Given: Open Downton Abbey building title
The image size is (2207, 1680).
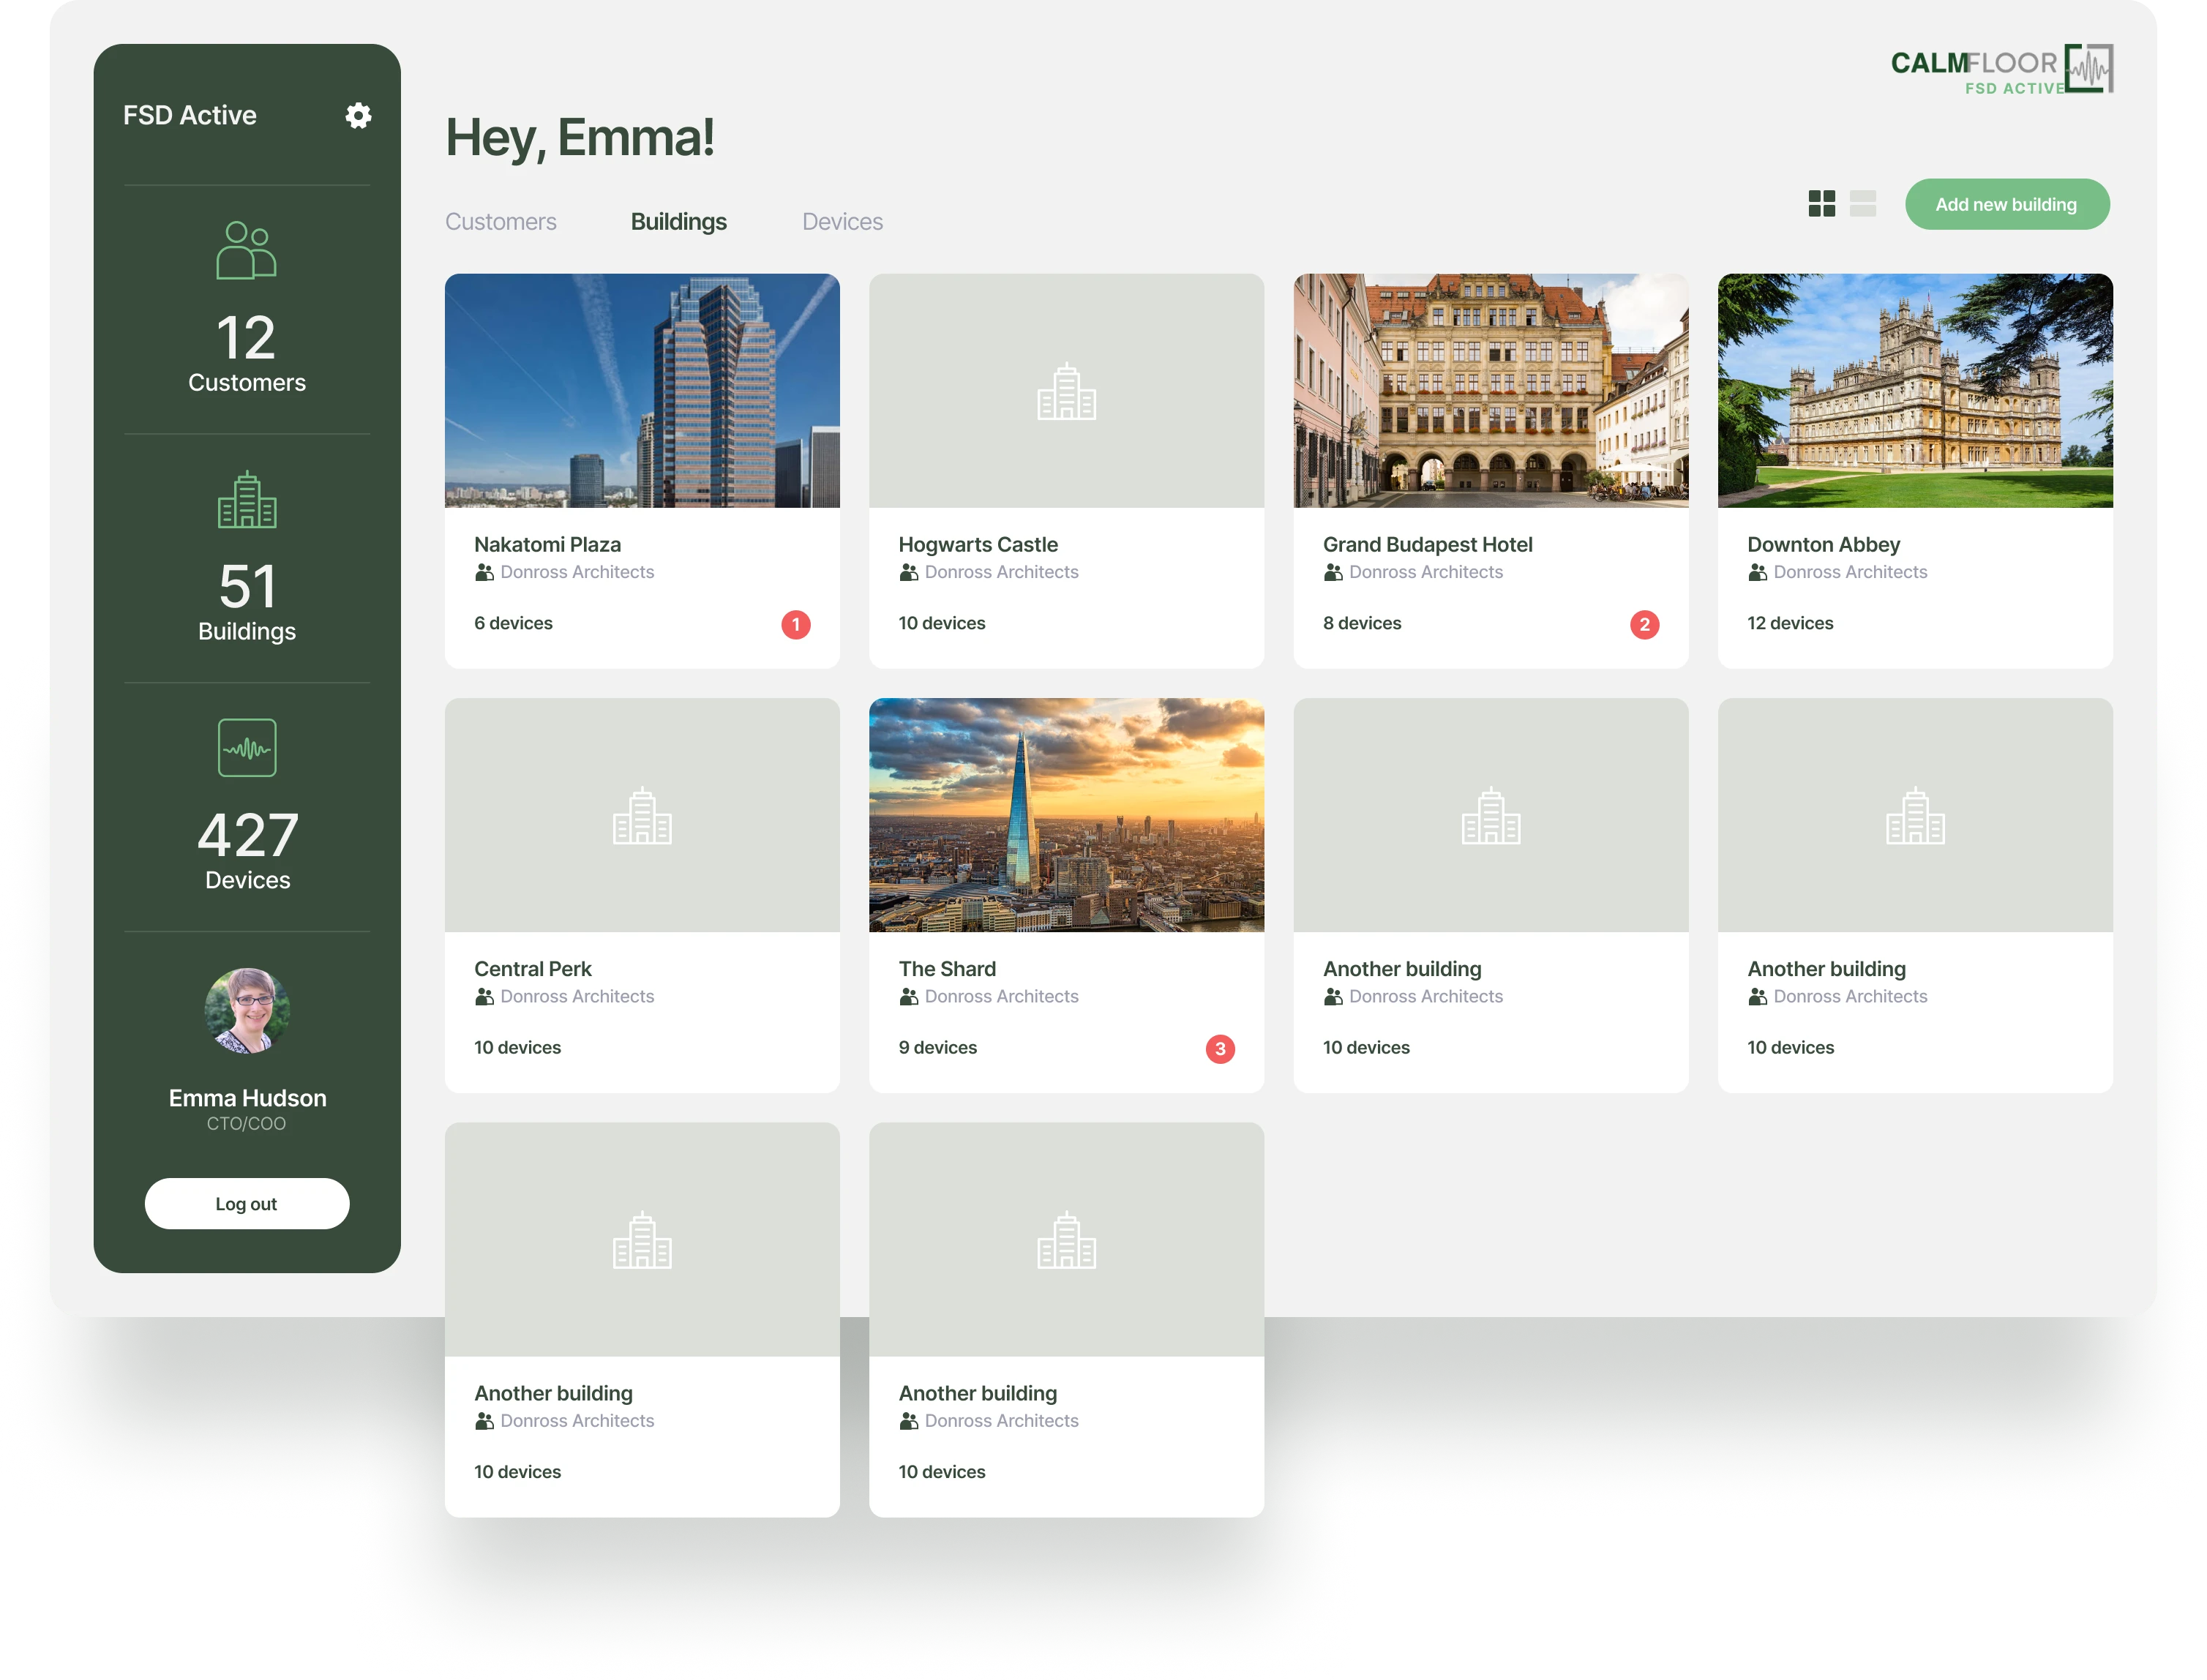Looking at the screenshot, I should point(1823,544).
